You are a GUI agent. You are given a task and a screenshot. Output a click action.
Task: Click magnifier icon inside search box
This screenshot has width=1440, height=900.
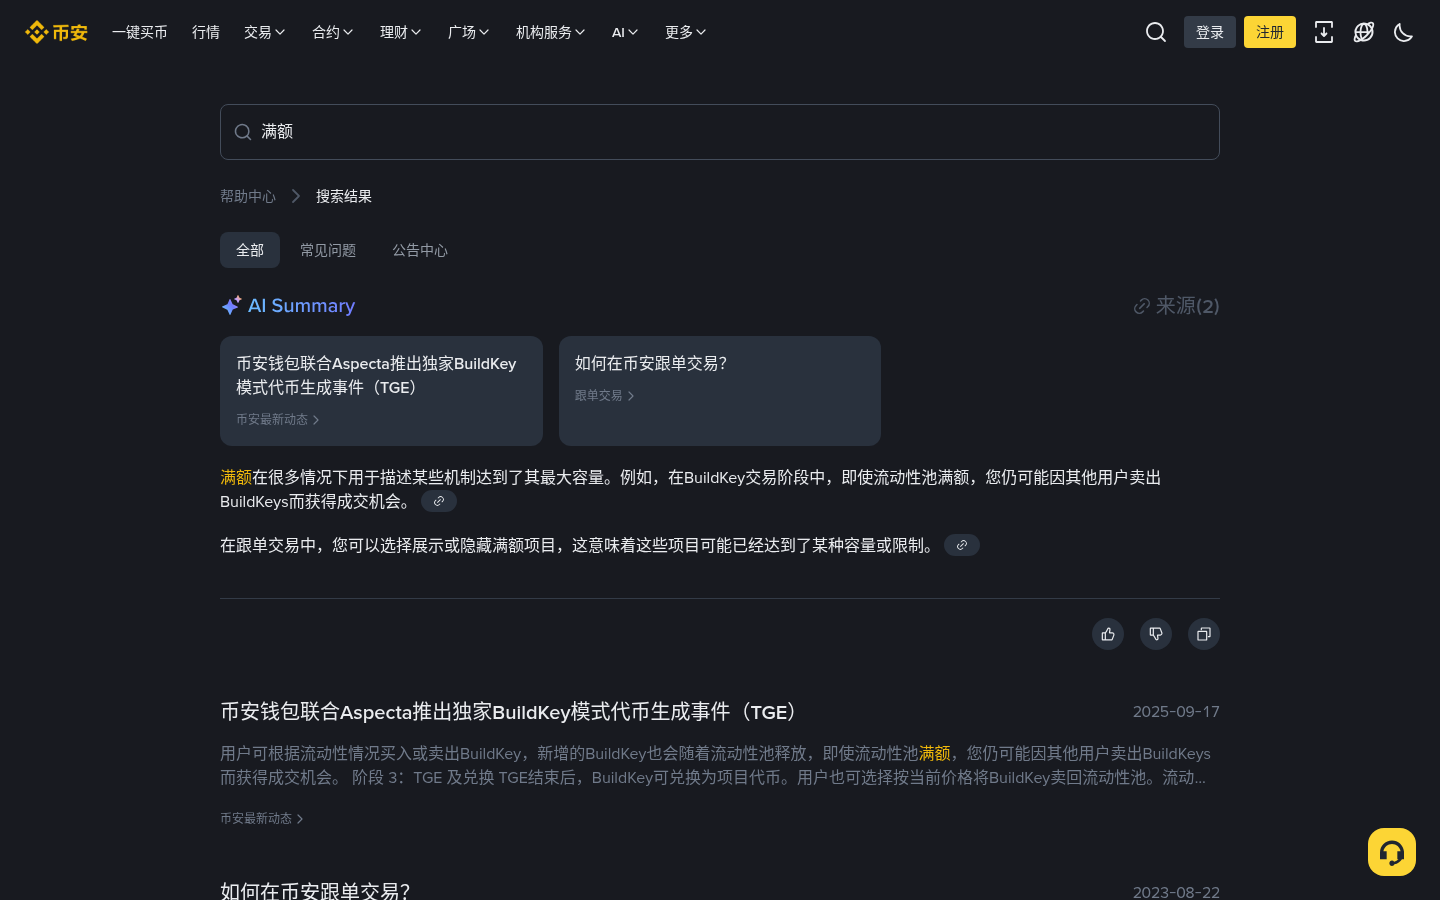243,132
